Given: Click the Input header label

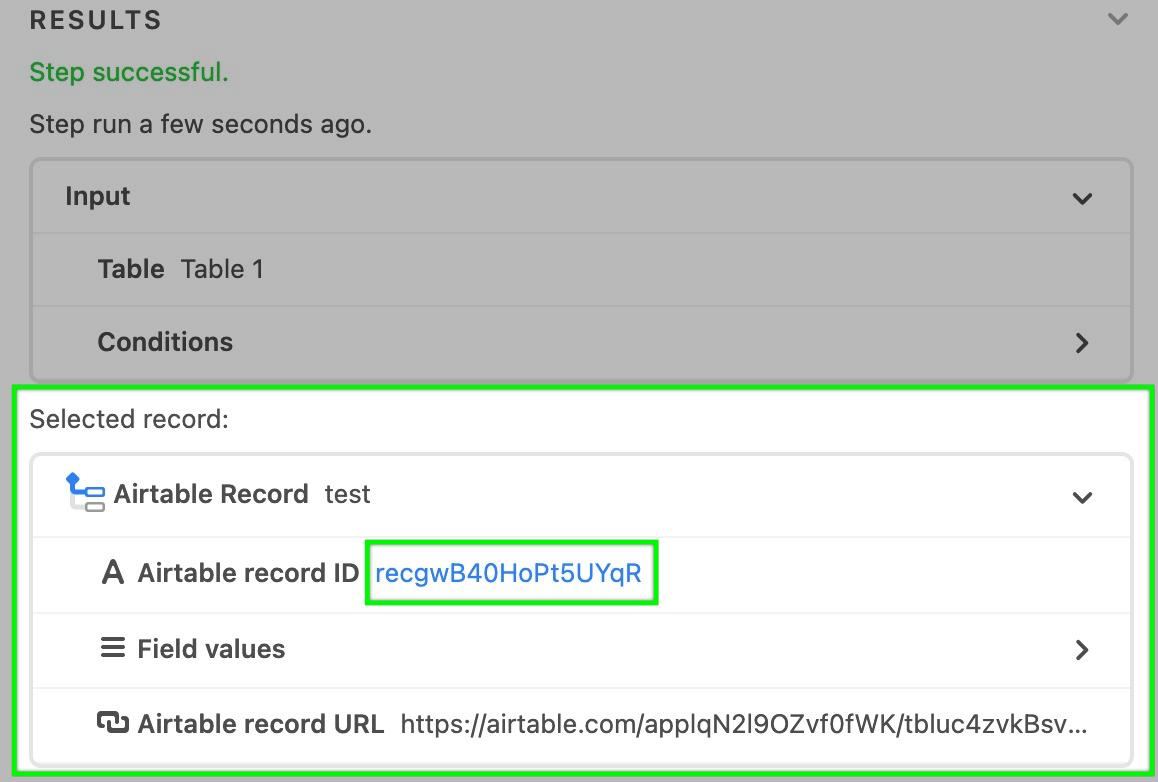Looking at the screenshot, I should pos(97,196).
